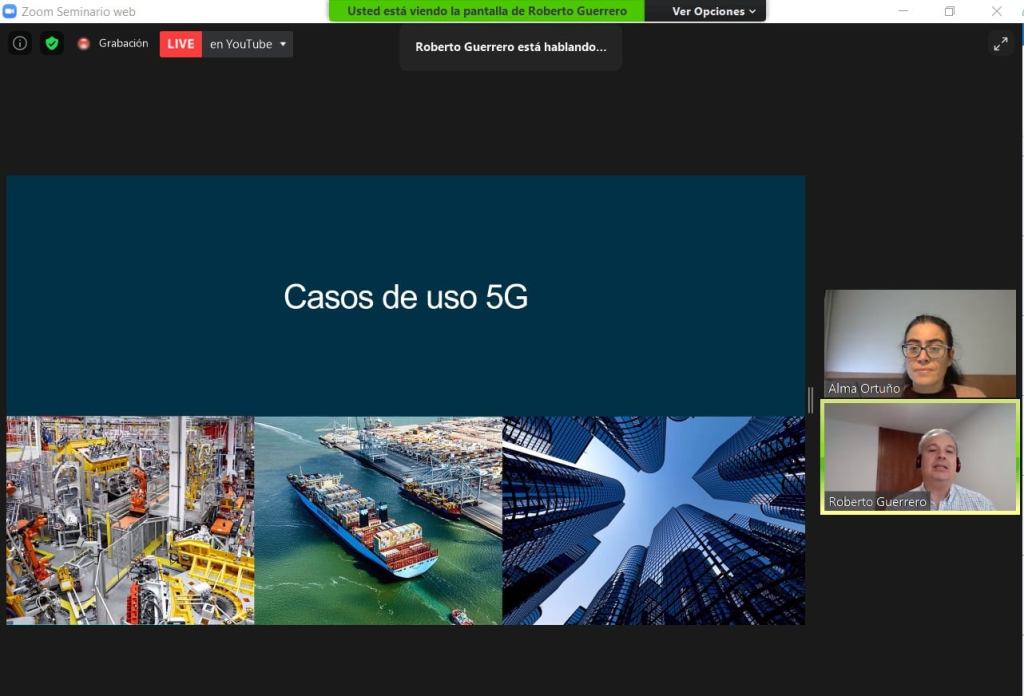The height and width of the screenshot is (696, 1024).
Task: Open the green encryption shield icon
Action: 52,43
